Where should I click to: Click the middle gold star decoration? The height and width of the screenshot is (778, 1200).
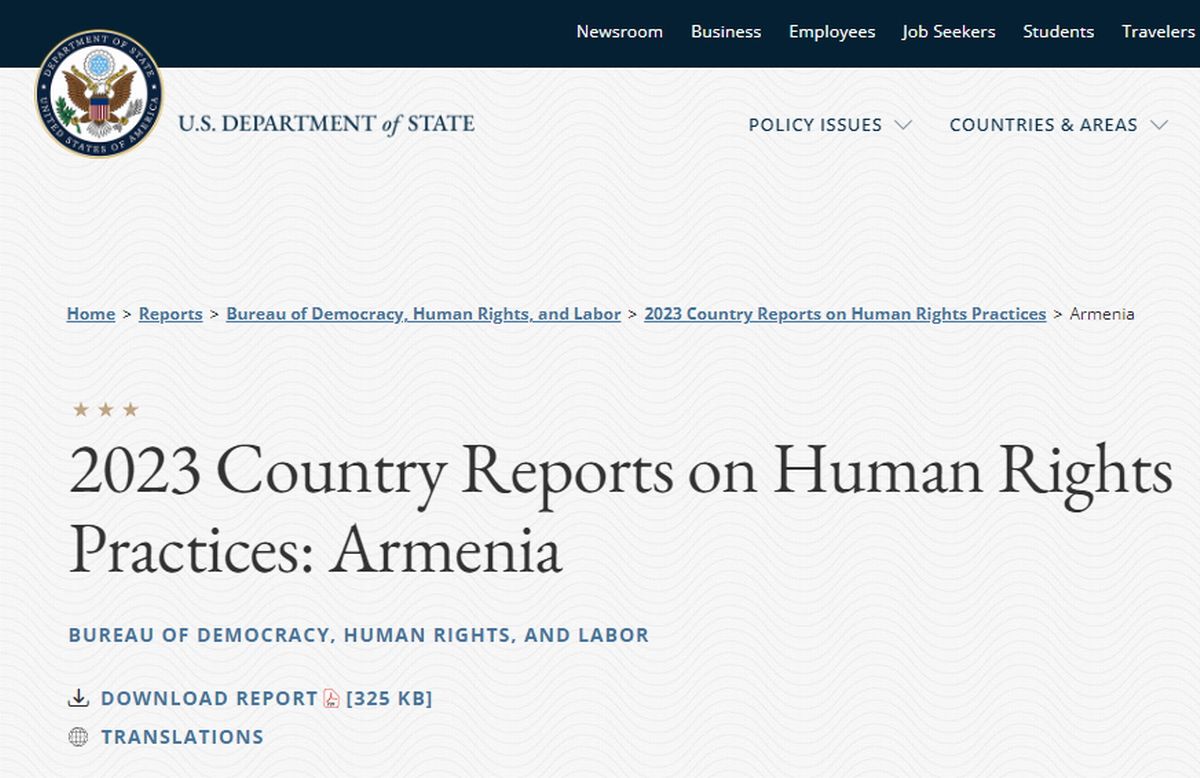pos(104,409)
